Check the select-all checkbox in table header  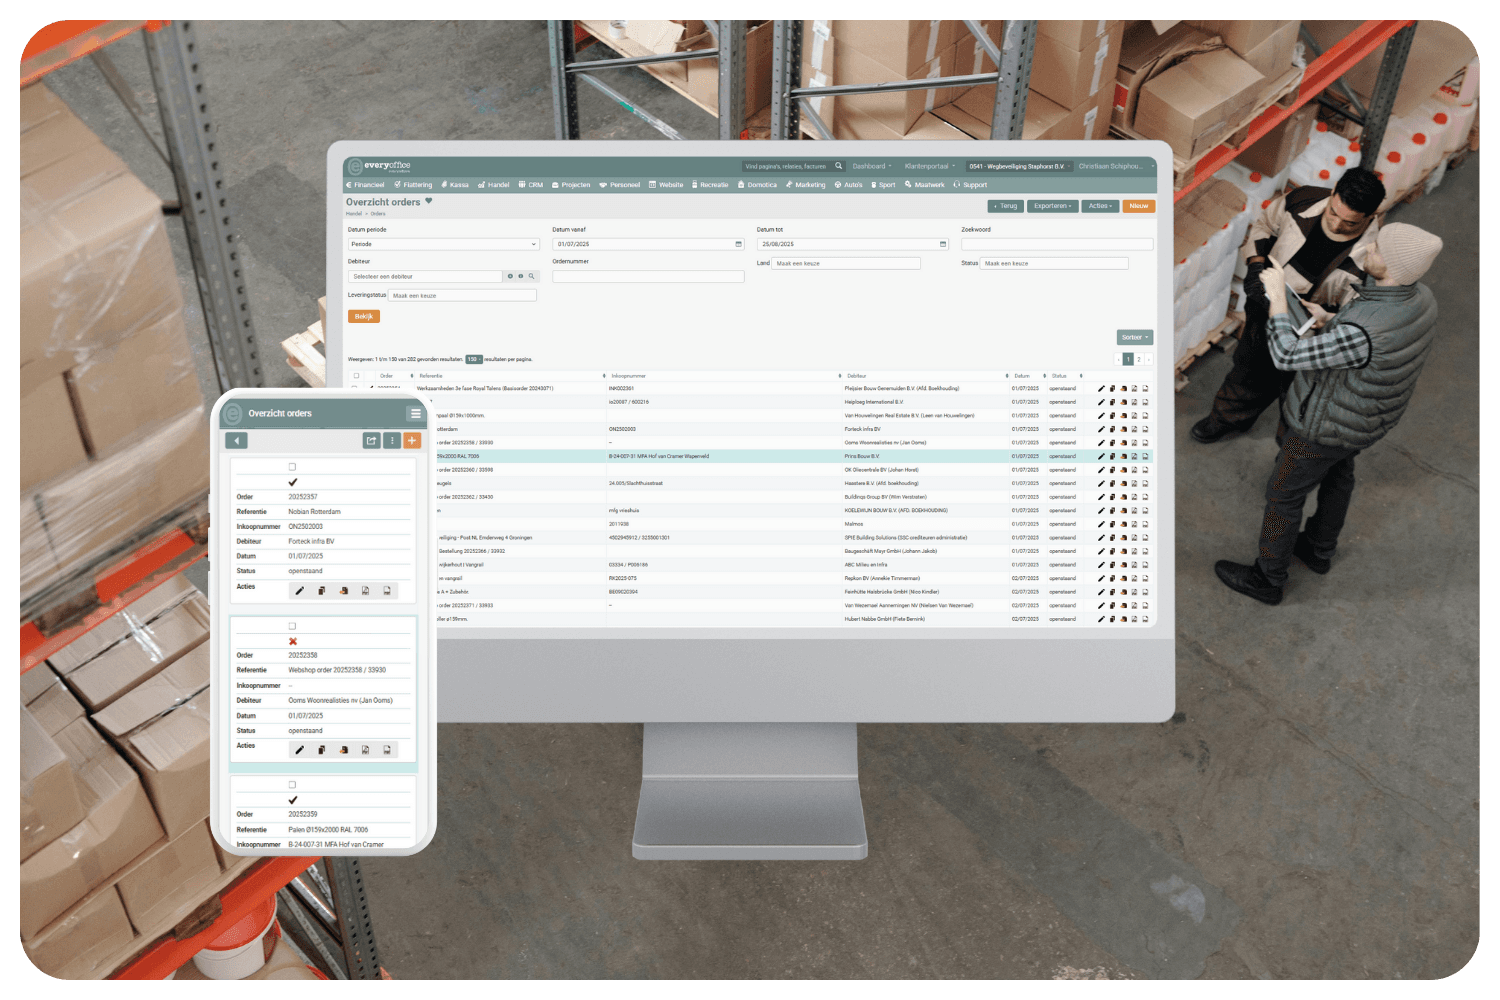point(356,376)
